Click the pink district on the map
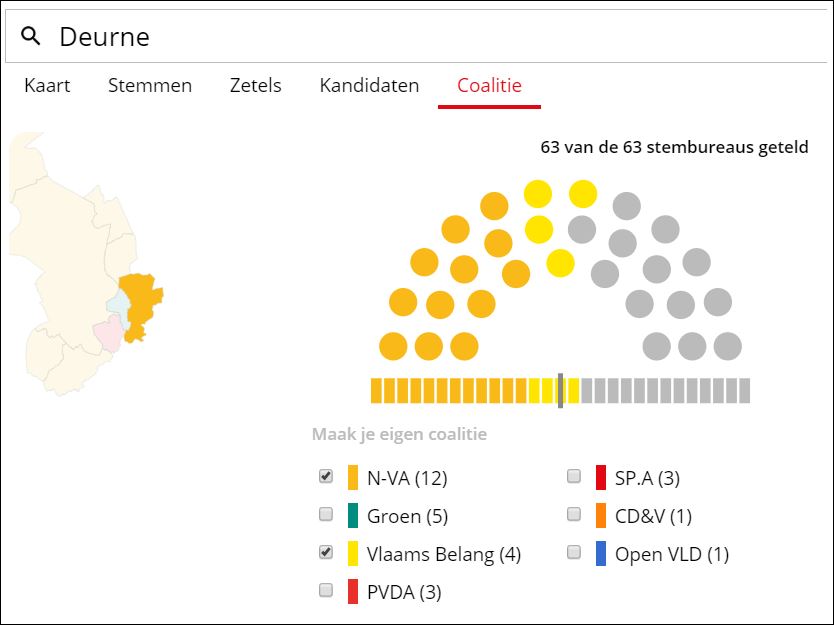834x625 pixels. point(107,333)
